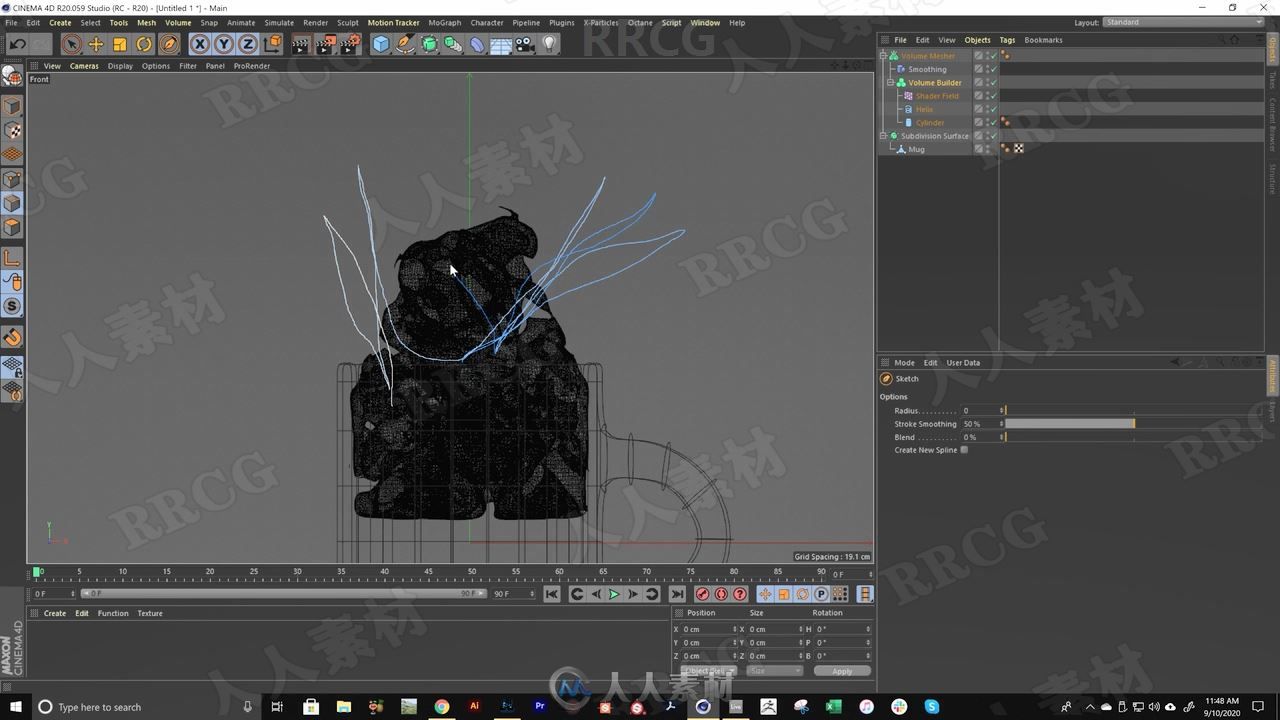Screen dimensions: 1280x720
Task: Open the deformer objects icon
Action: [477, 44]
